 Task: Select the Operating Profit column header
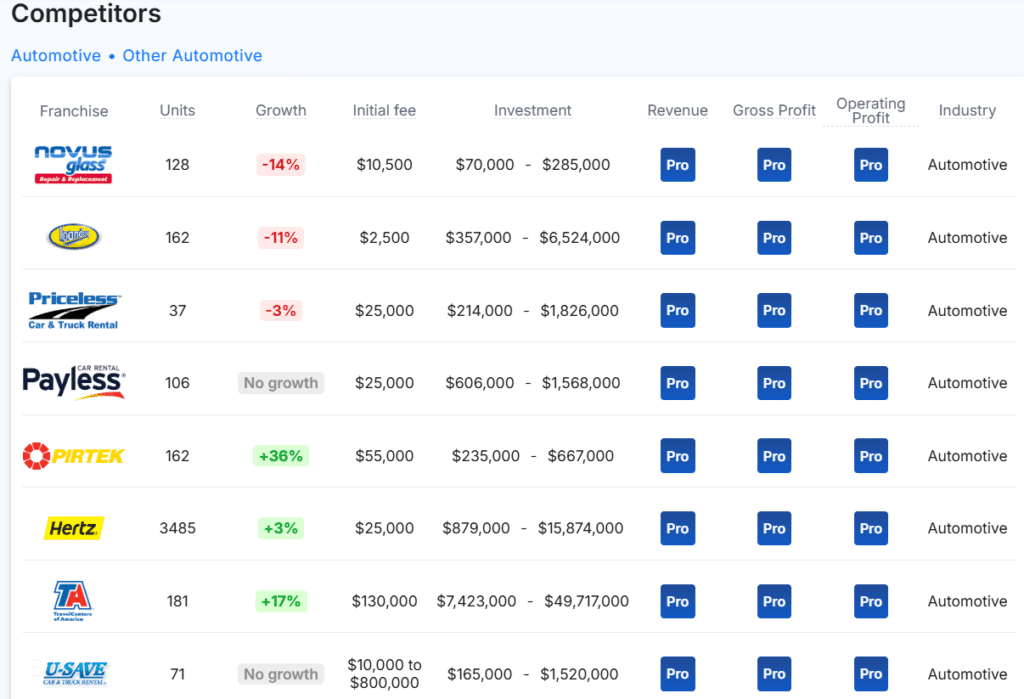click(871, 110)
